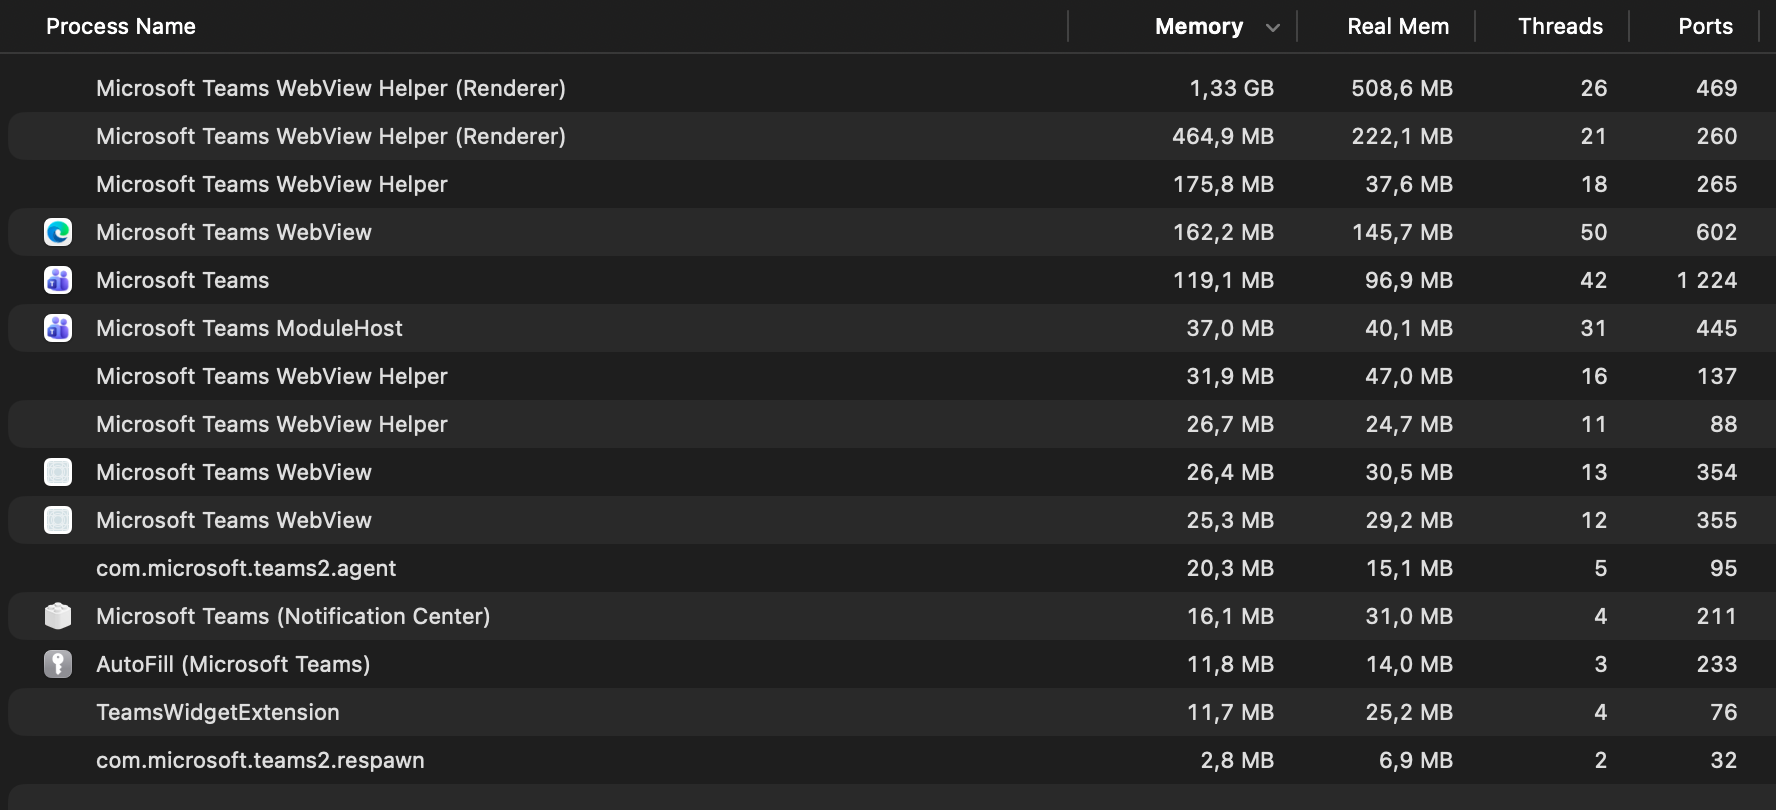Select Microsoft Teams WebView with 25,3 MB

pyautogui.click(x=888, y=520)
